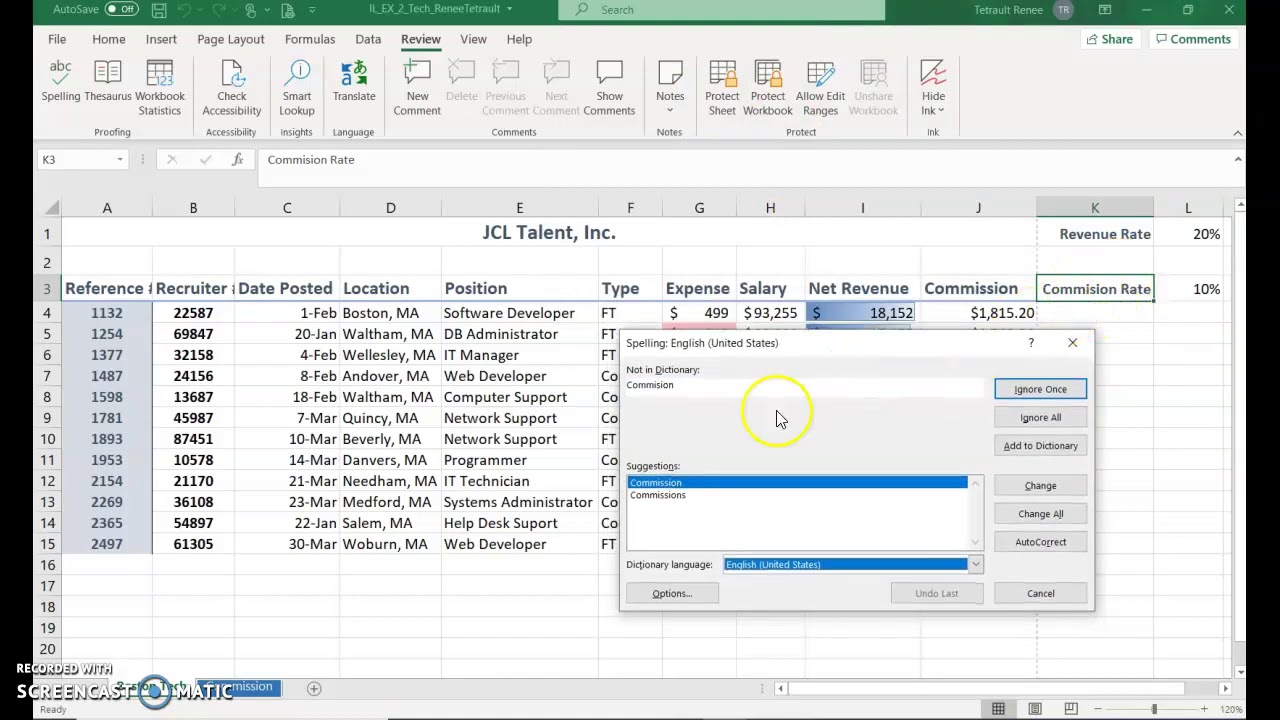Toggle AutoSave off switch
The image size is (1280, 720).
click(x=122, y=10)
